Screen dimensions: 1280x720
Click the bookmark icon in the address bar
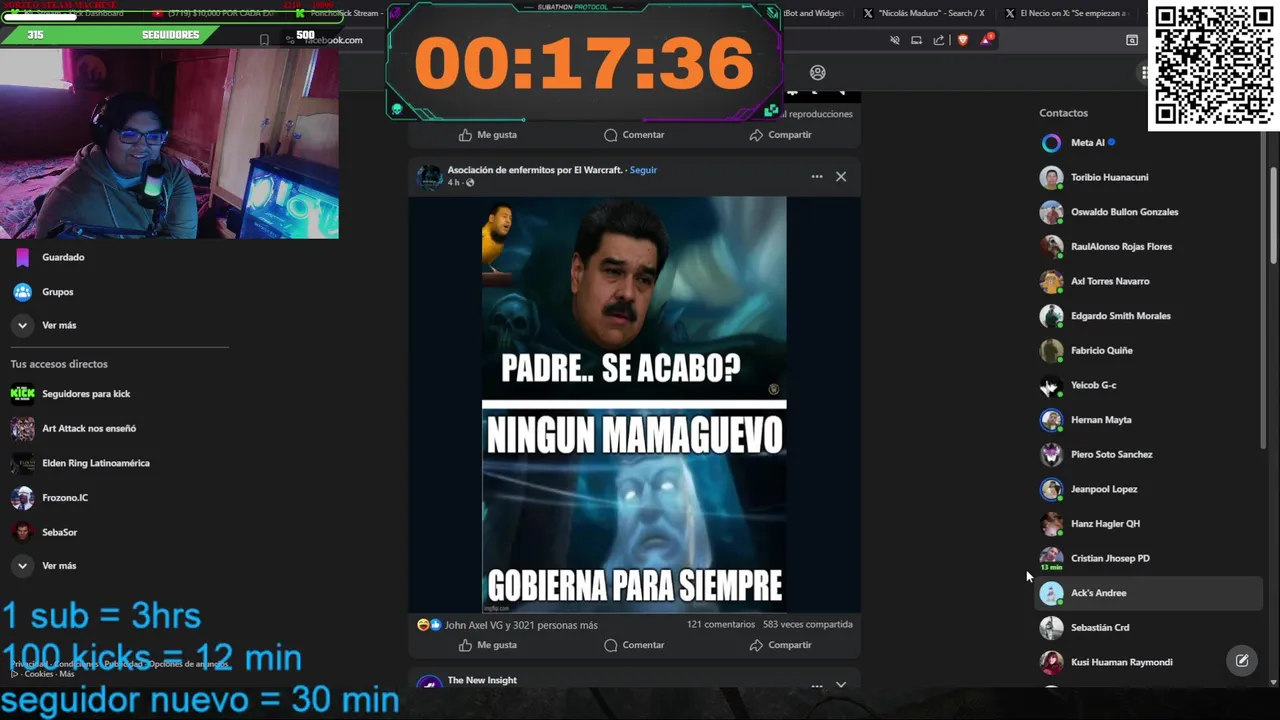(x=264, y=40)
